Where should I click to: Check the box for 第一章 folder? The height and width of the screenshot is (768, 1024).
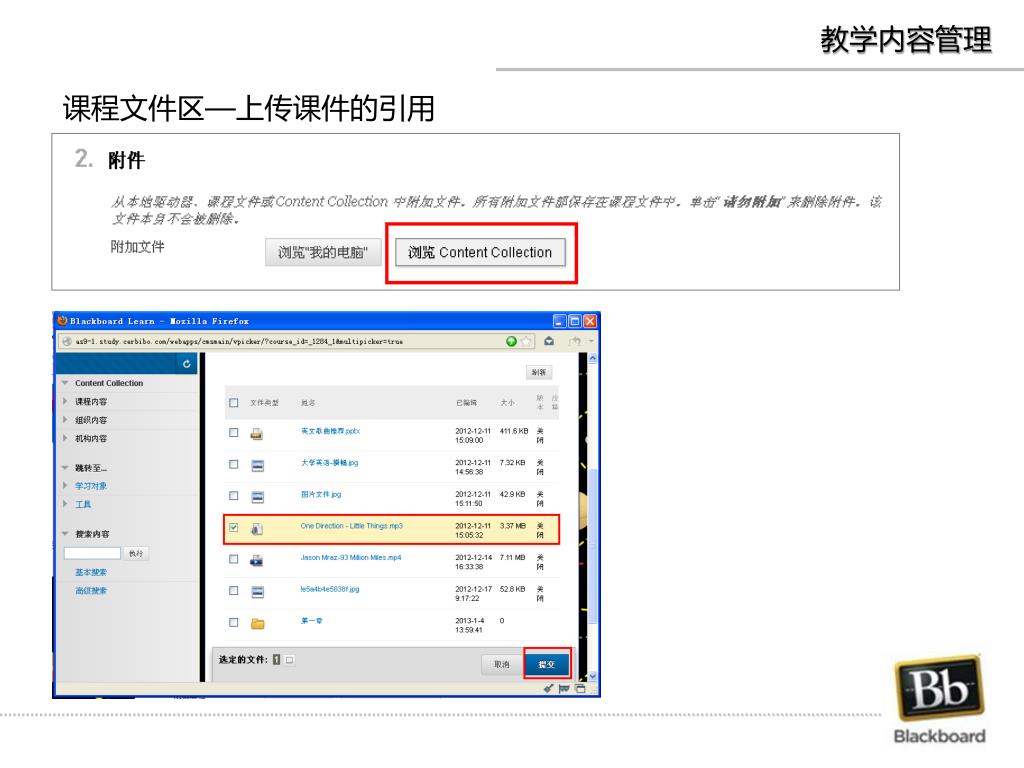[234, 622]
